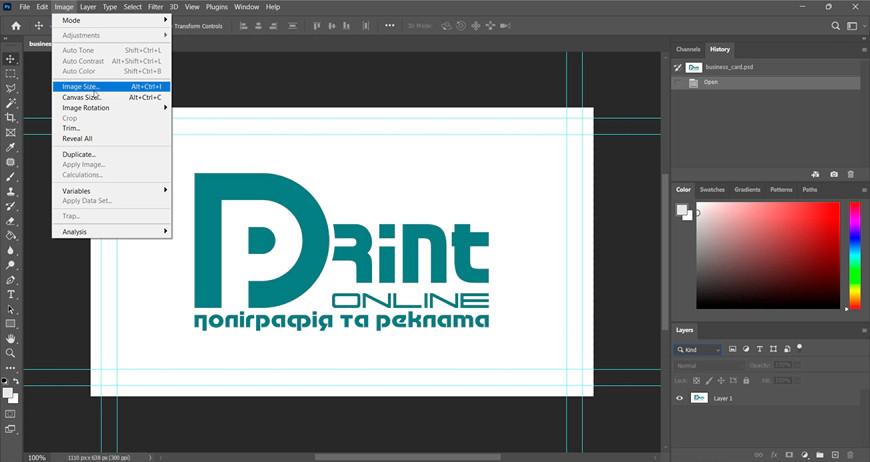Toggle filter for pixel layers
The width and height of the screenshot is (870, 462).
(732, 349)
